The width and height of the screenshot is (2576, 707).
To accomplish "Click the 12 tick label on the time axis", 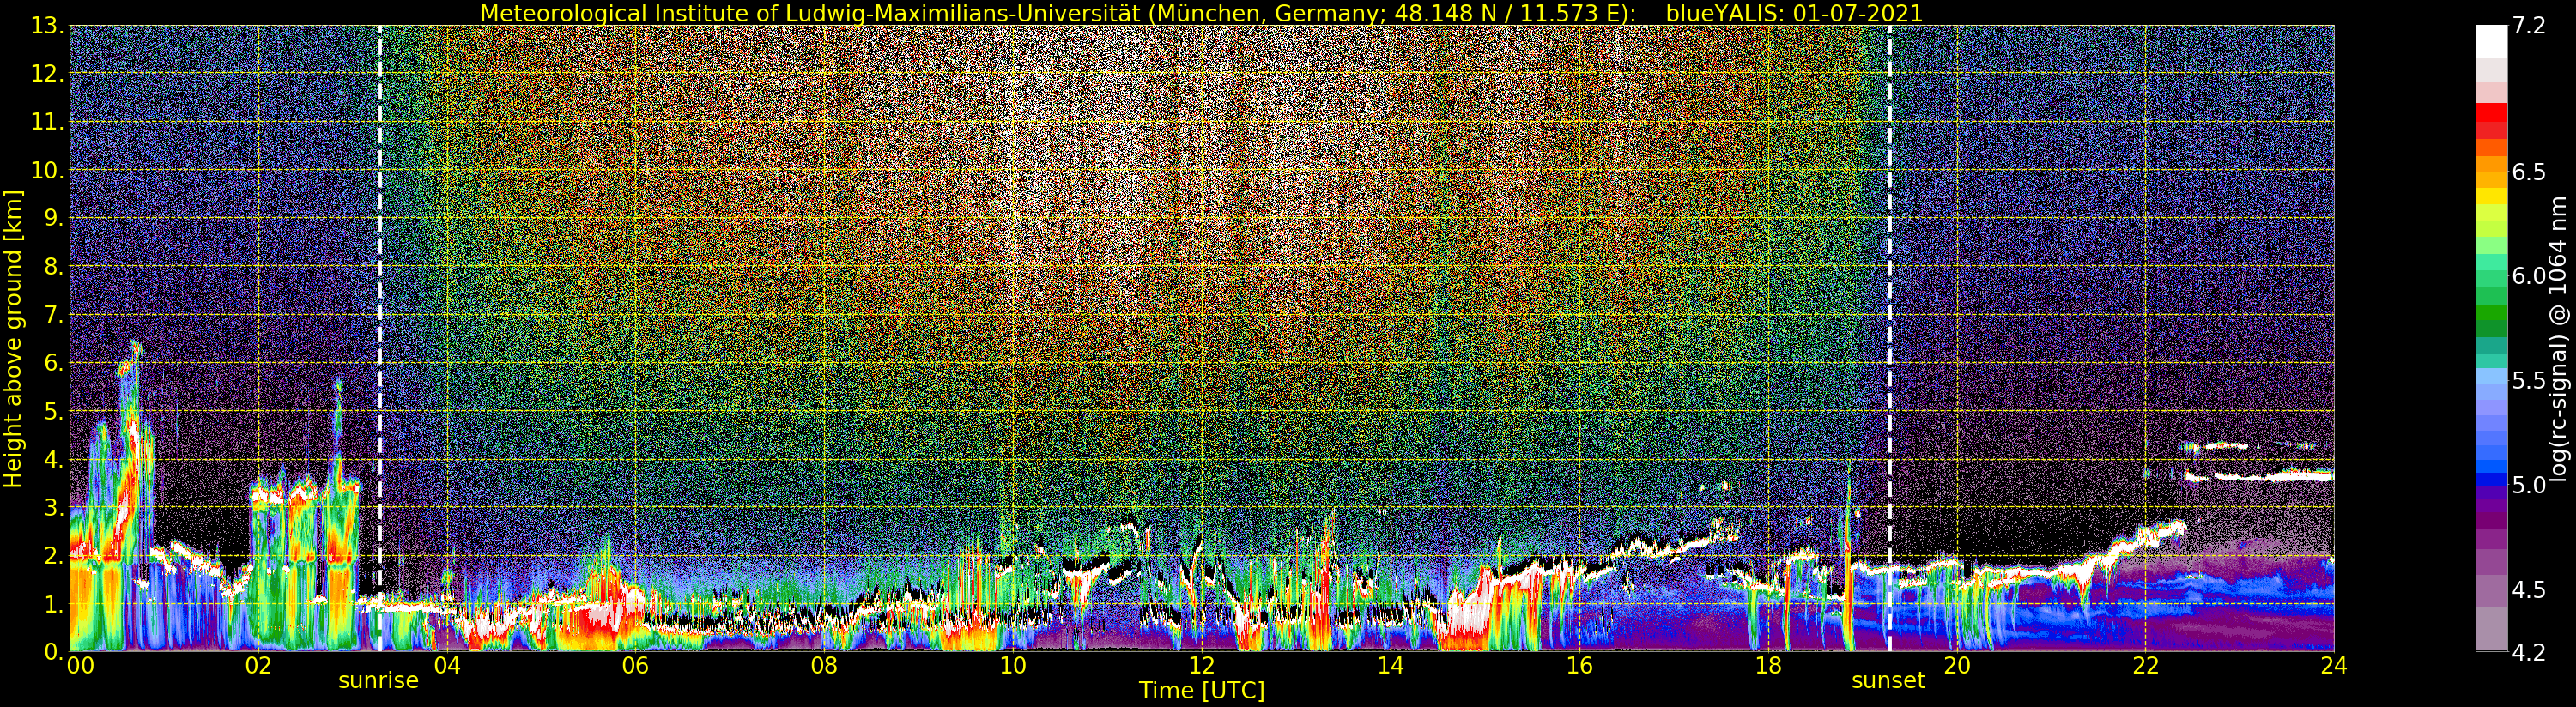I will pyautogui.click(x=1201, y=666).
